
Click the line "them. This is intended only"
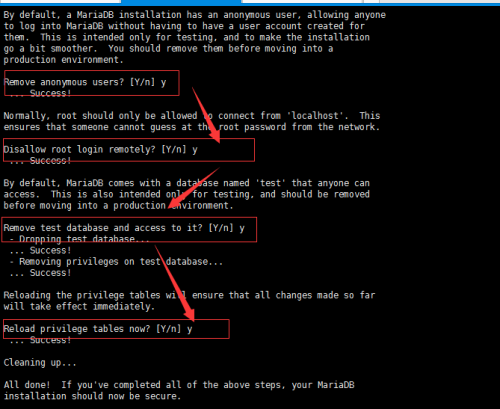click(187, 37)
